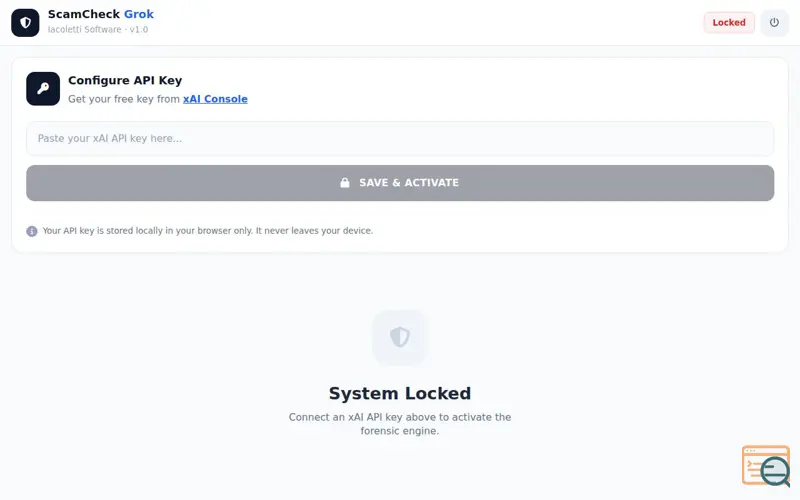Click the Configure API Key heading

pos(125,81)
